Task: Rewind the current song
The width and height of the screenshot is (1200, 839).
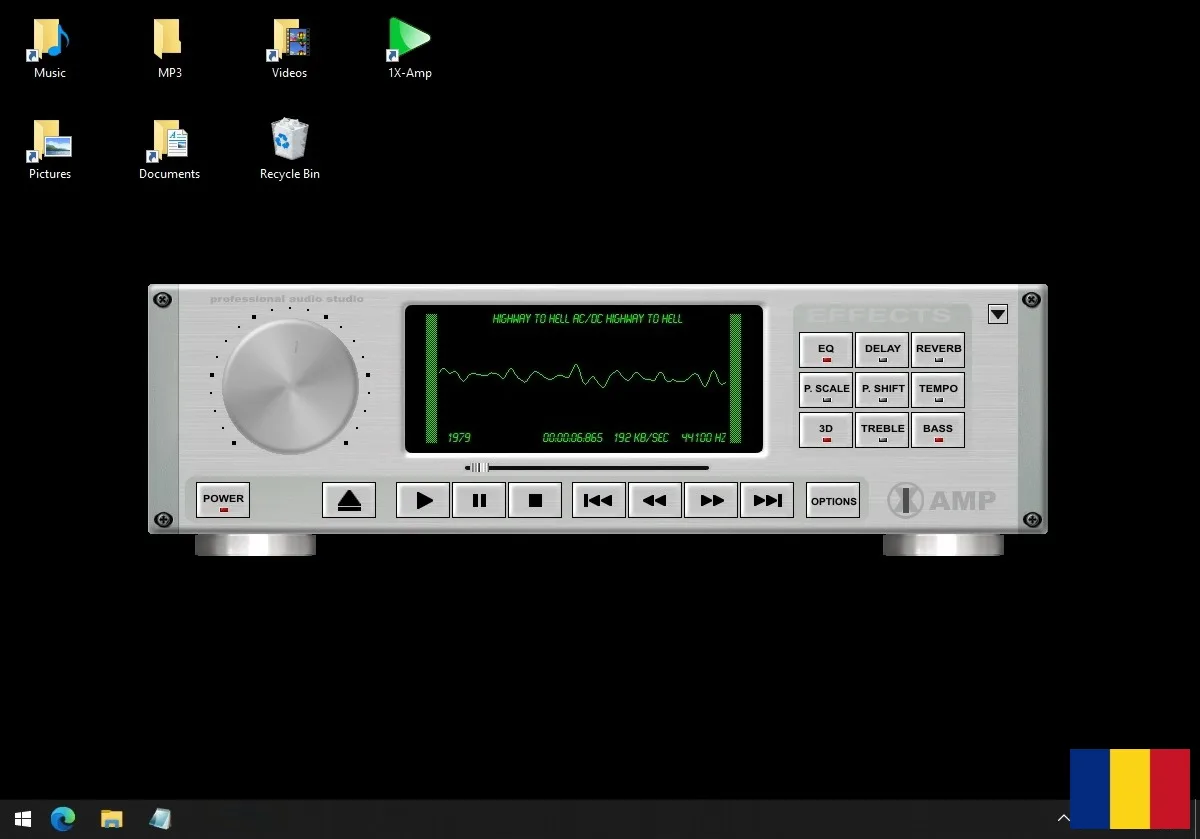Action: (x=655, y=501)
